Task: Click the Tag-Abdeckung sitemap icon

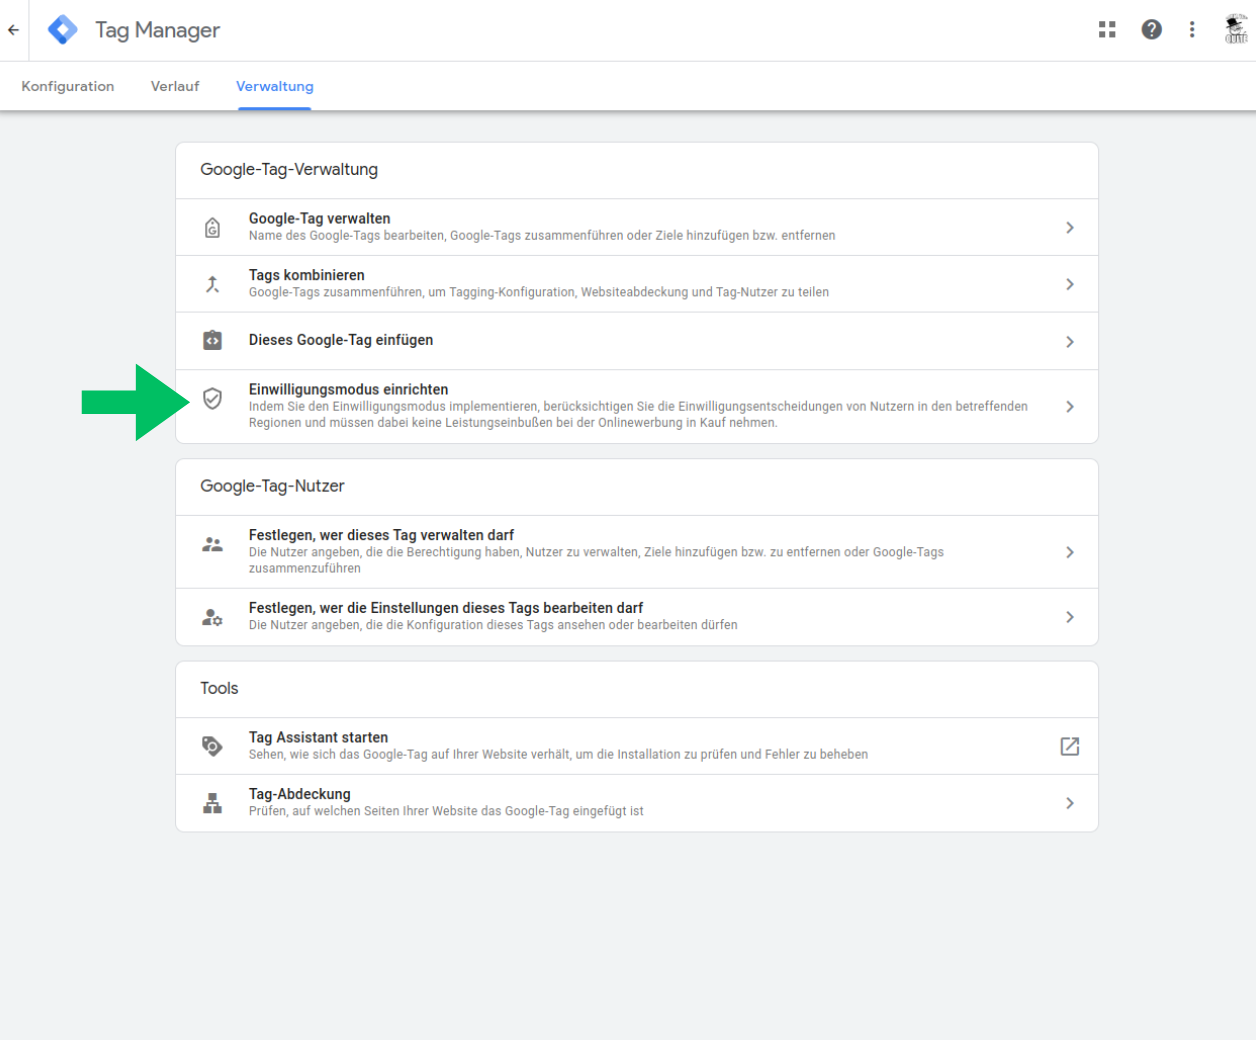Action: click(x=212, y=802)
